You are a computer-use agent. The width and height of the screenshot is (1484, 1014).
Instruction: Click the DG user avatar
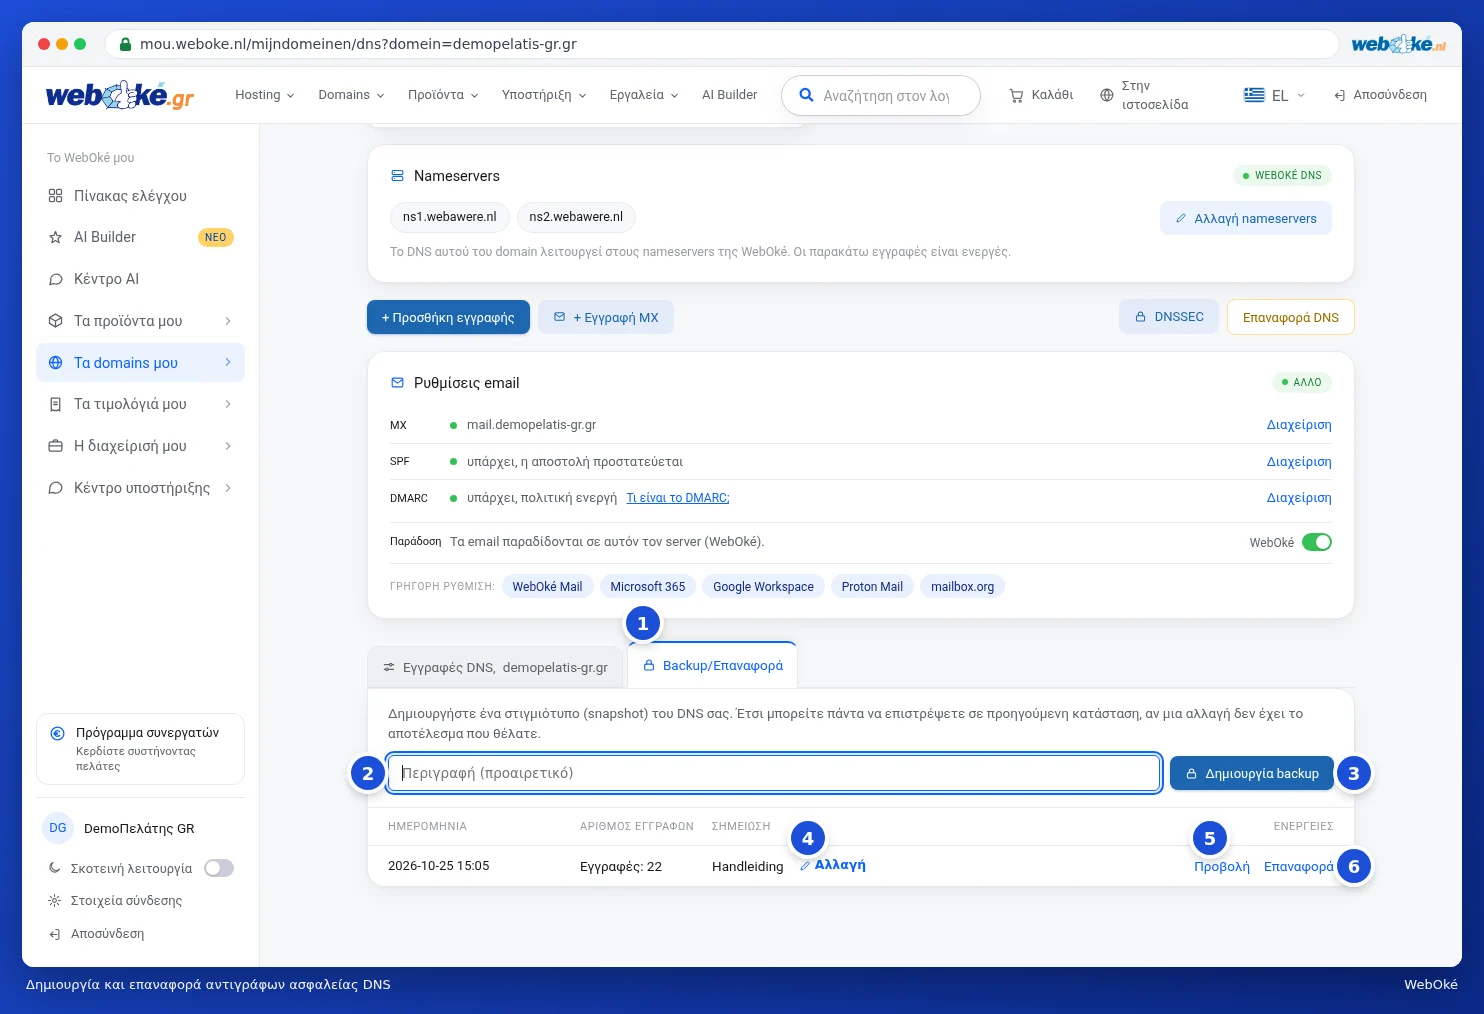click(58, 828)
